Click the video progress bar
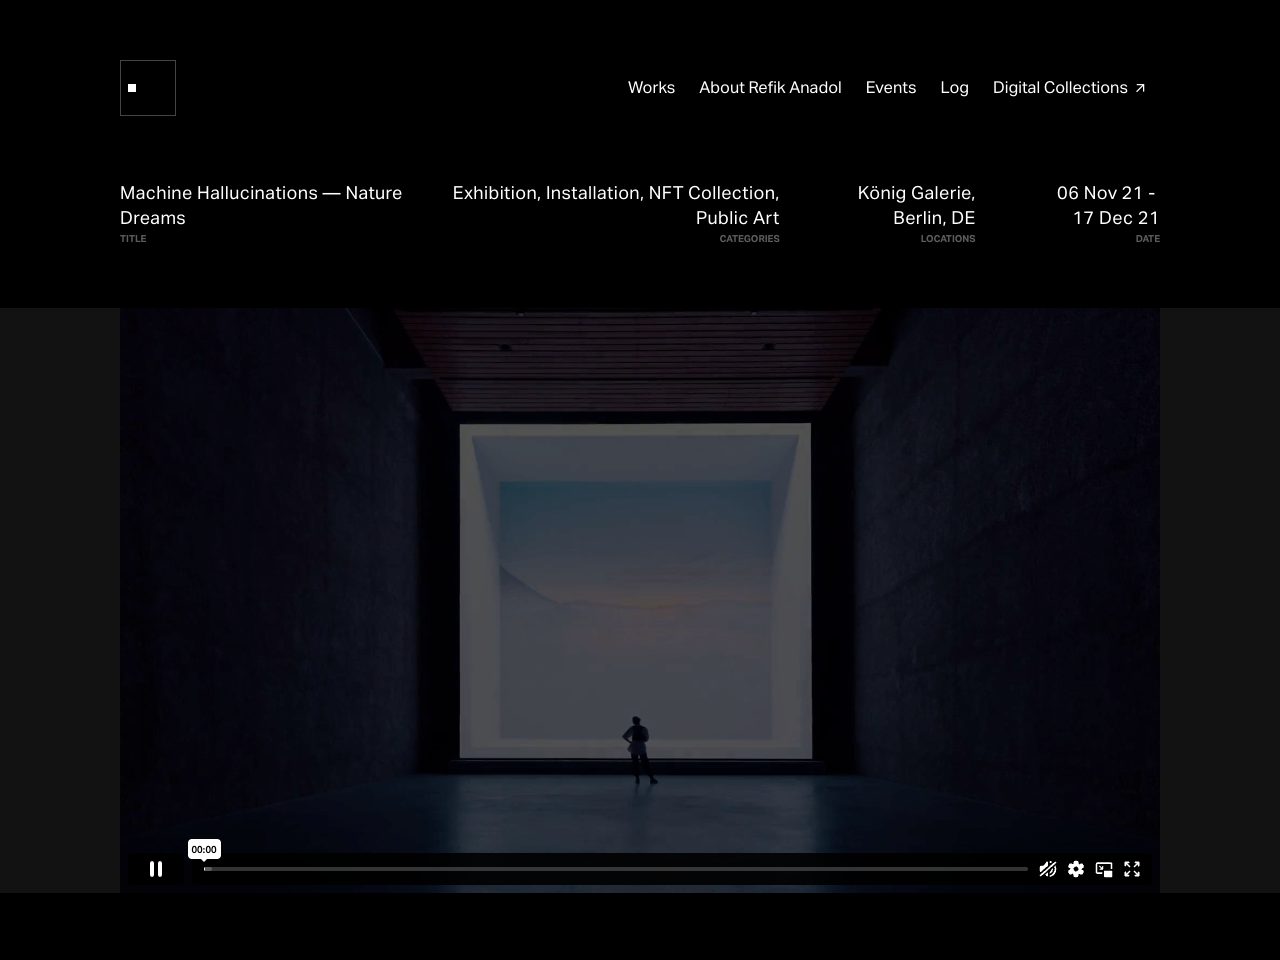 point(616,869)
